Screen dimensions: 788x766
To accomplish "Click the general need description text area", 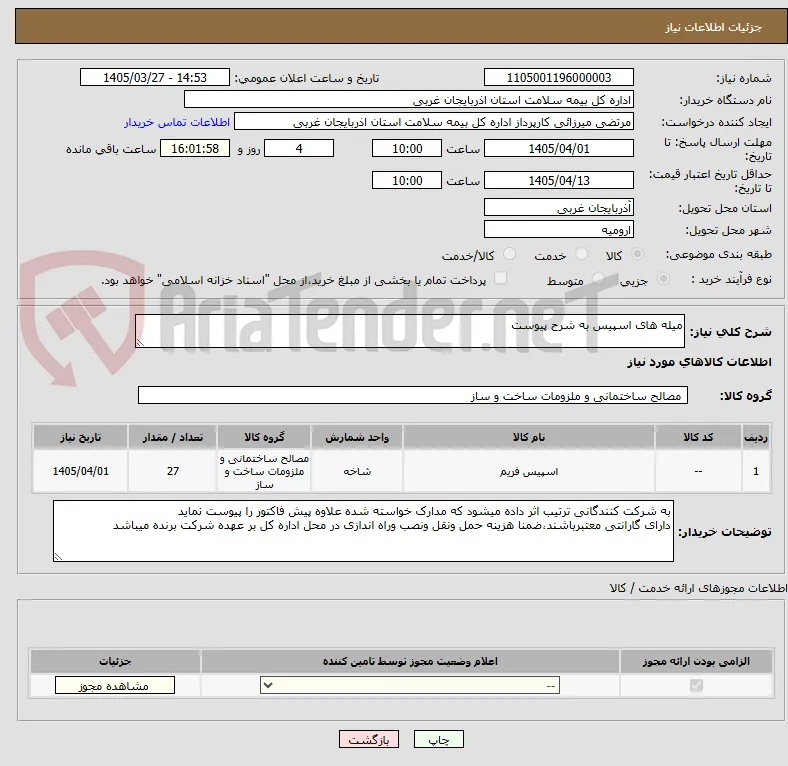I will click(410, 331).
